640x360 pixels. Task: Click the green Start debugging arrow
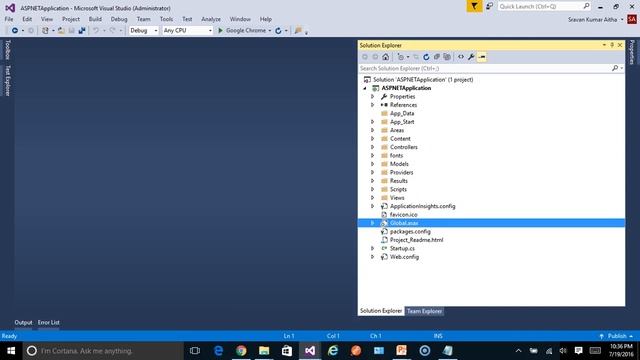pyautogui.click(x=220, y=31)
